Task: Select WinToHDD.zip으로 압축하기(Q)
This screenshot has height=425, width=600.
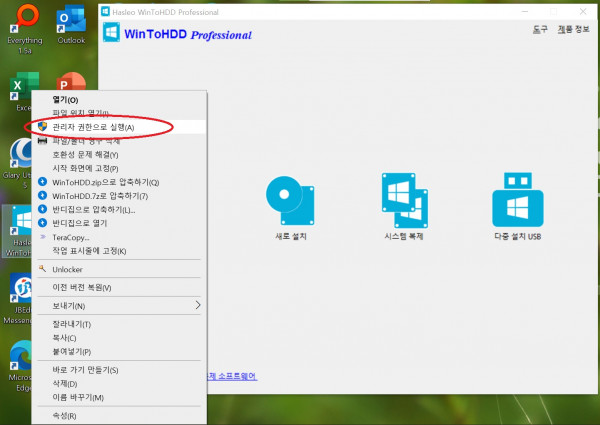Action: point(120,182)
